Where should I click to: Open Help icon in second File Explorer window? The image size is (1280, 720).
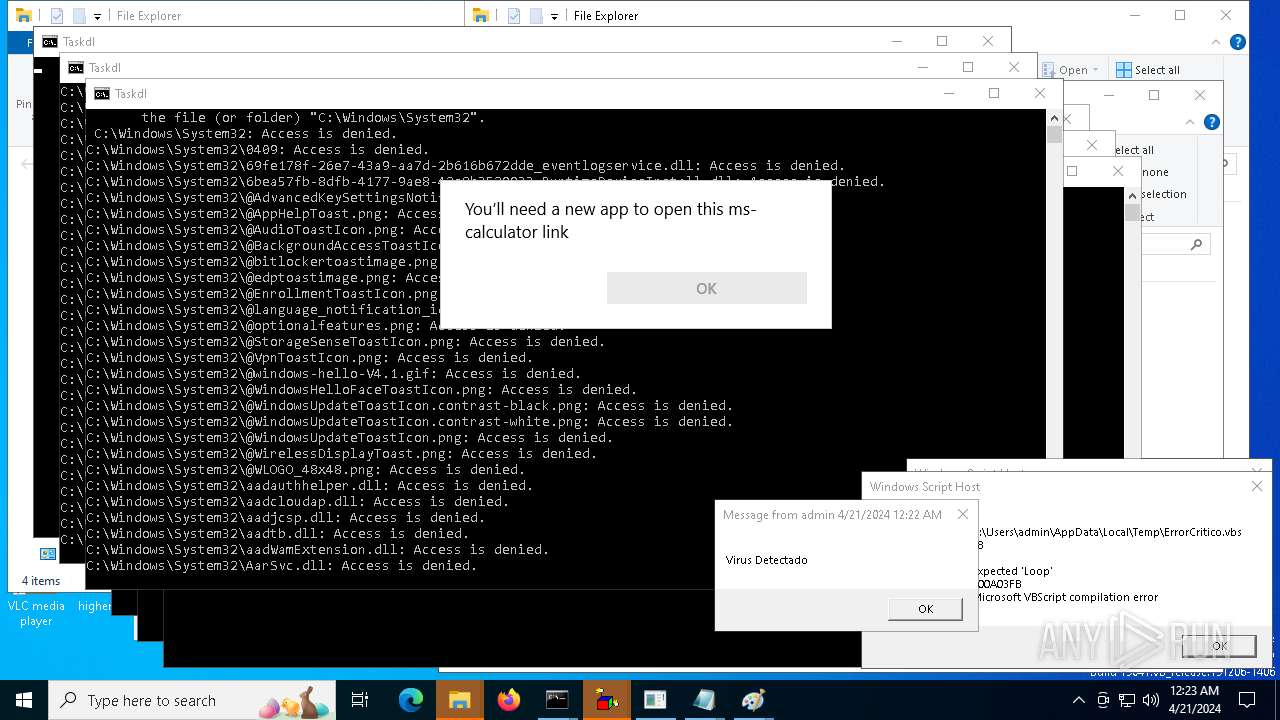[1212, 122]
